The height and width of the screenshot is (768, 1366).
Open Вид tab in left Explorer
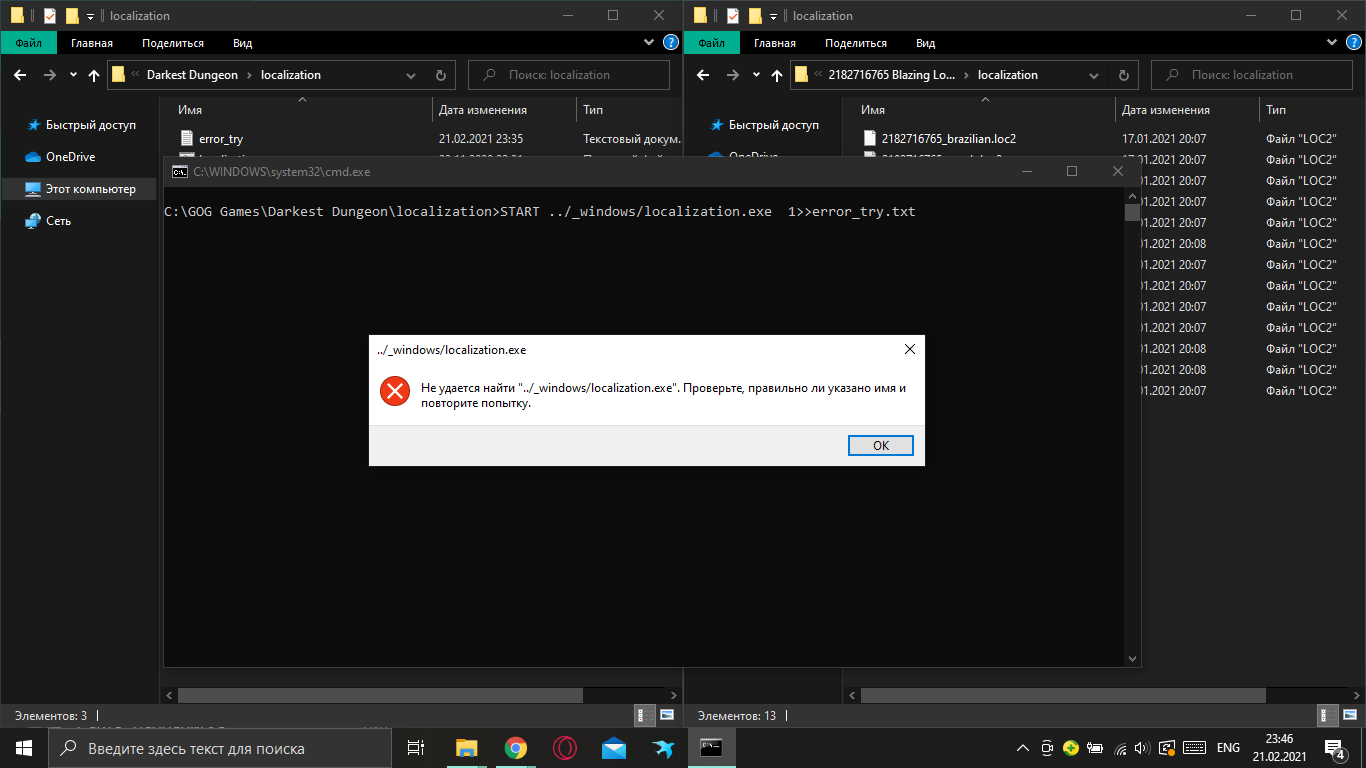pyautogui.click(x=243, y=43)
